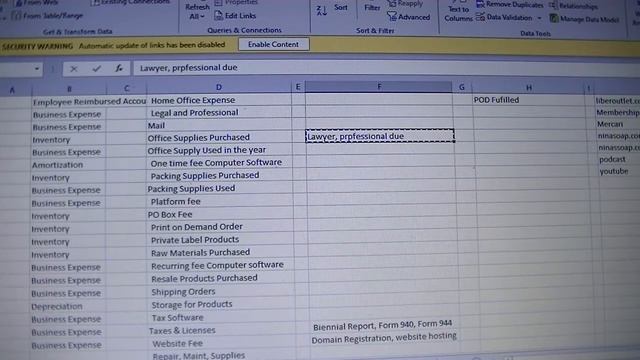Click the Sort A to Z icon
The image size is (640, 360).
(x=322, y=11)
